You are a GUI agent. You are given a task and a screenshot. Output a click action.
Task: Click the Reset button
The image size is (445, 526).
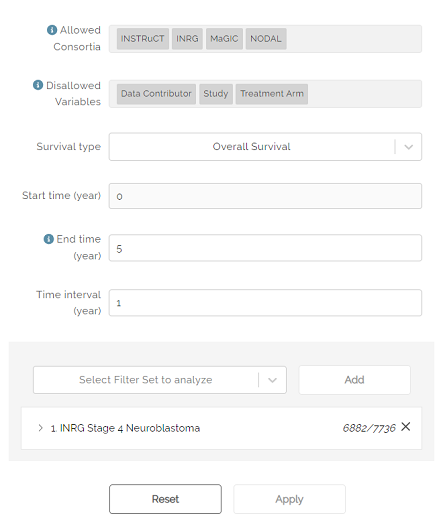pyautogui.click(x=165, y=499)
